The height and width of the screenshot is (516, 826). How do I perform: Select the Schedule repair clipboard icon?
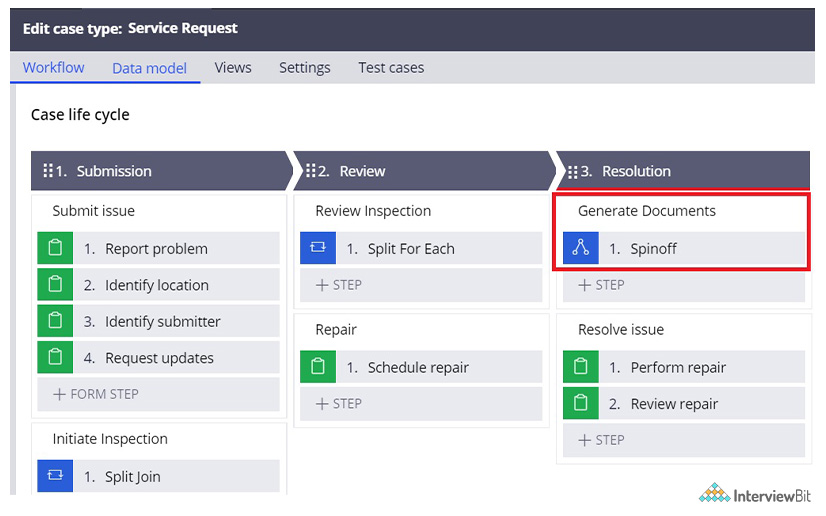318,366
